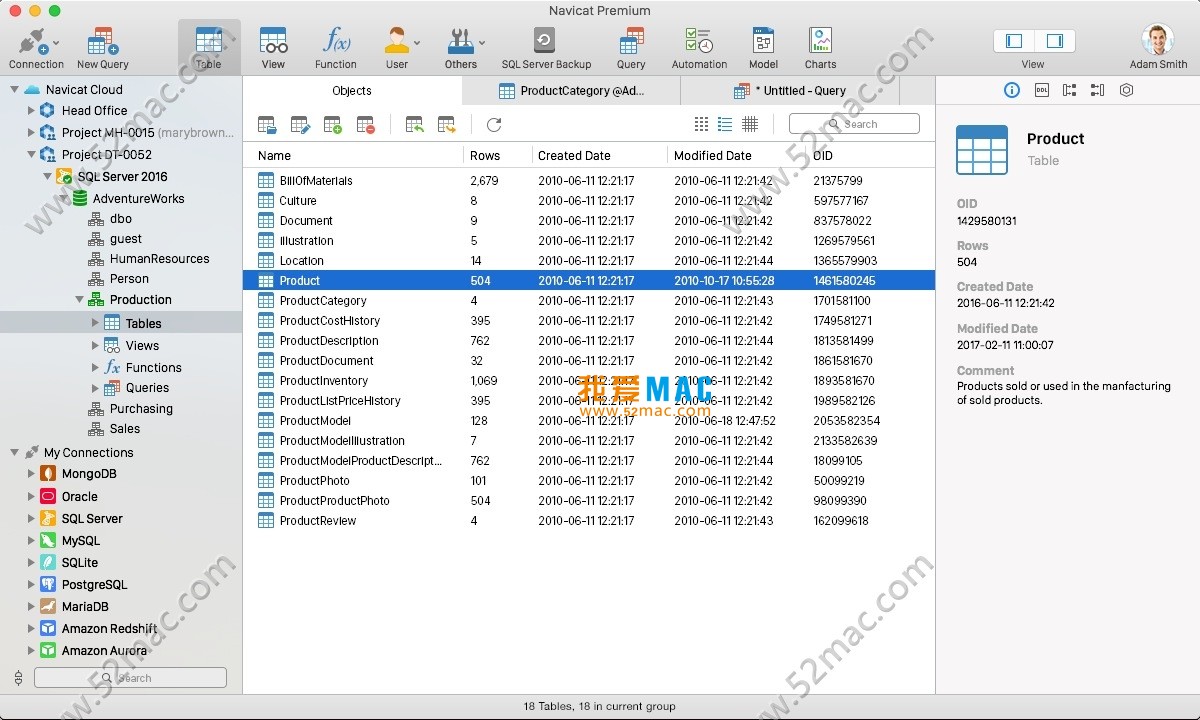Collapse the SQL Server 2016 connection

(47, 177)
